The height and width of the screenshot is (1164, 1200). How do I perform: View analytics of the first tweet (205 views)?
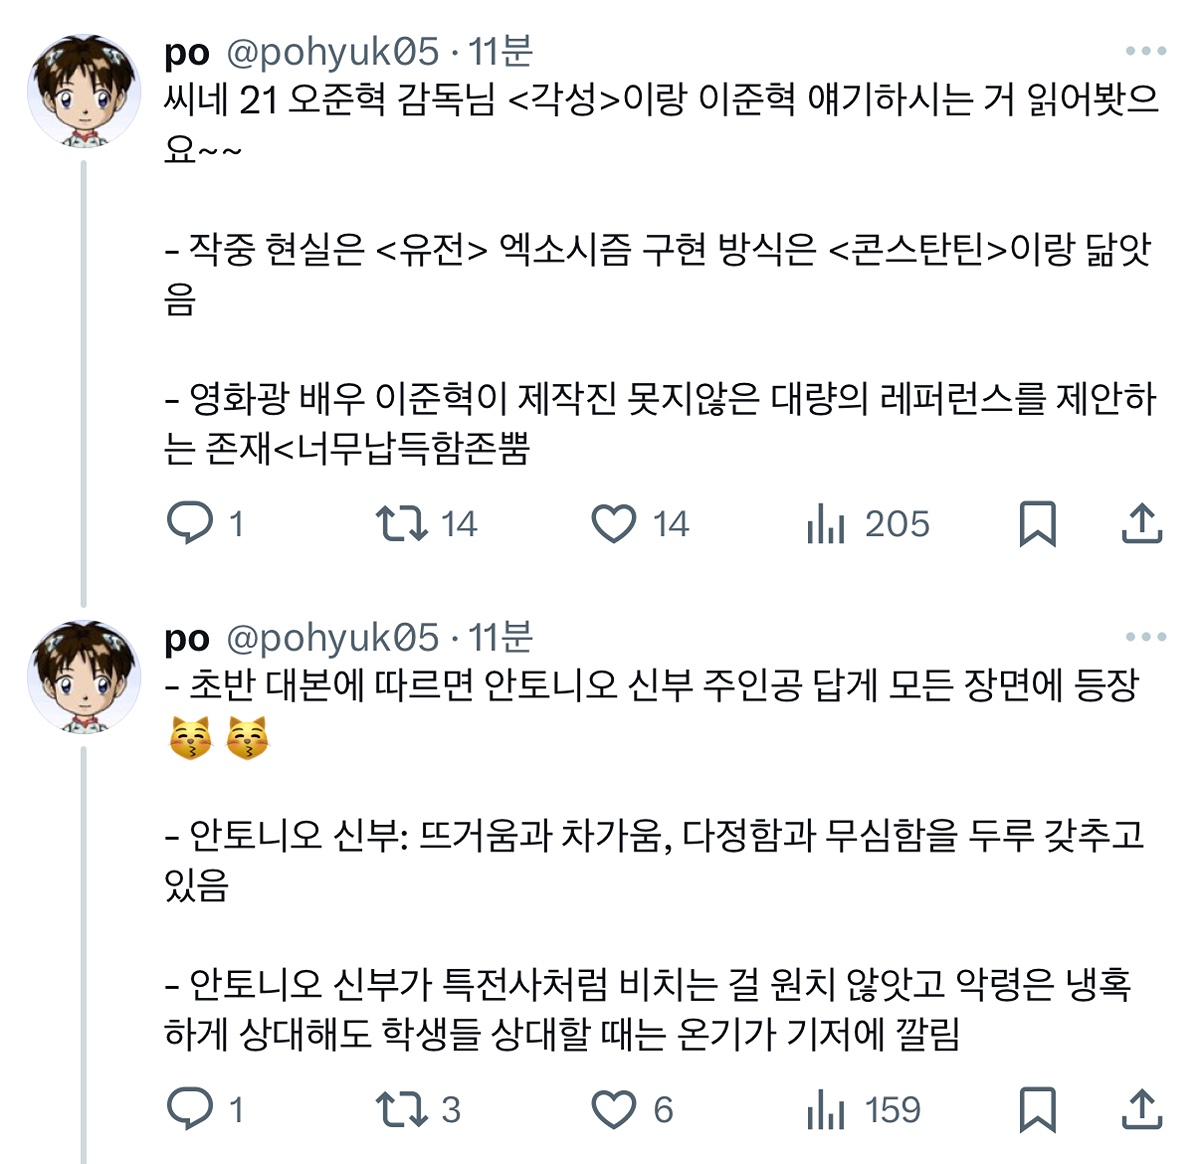point(826,523)
